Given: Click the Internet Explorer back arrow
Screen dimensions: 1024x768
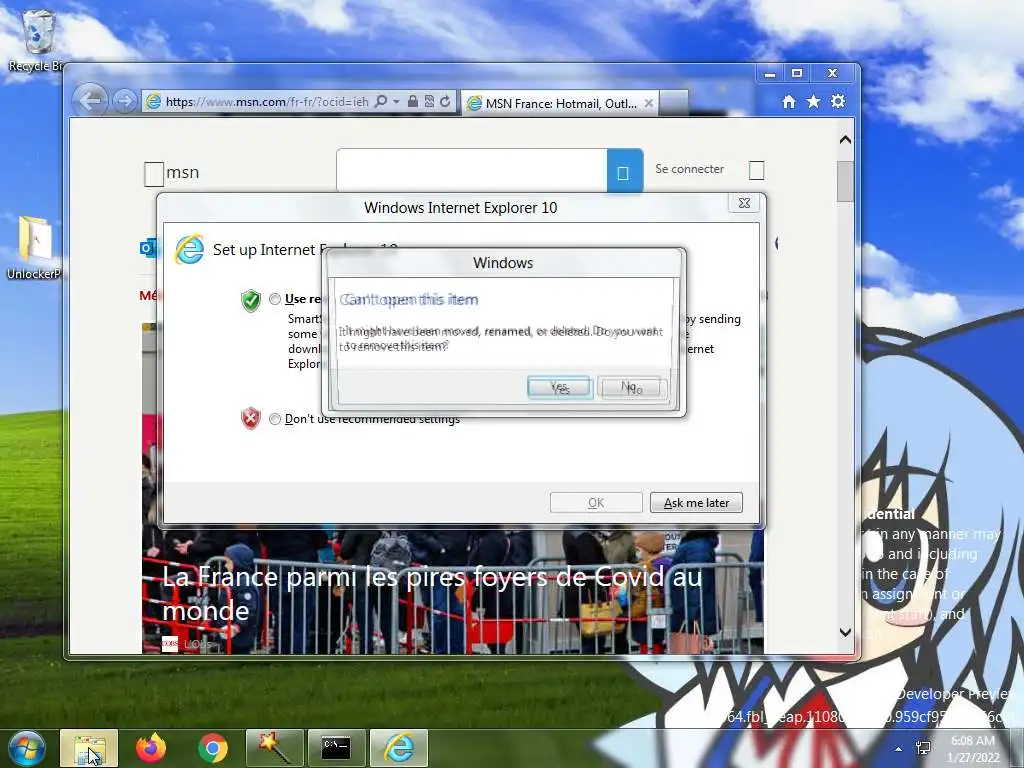Looking at the screenshot, I should point(89,101).
